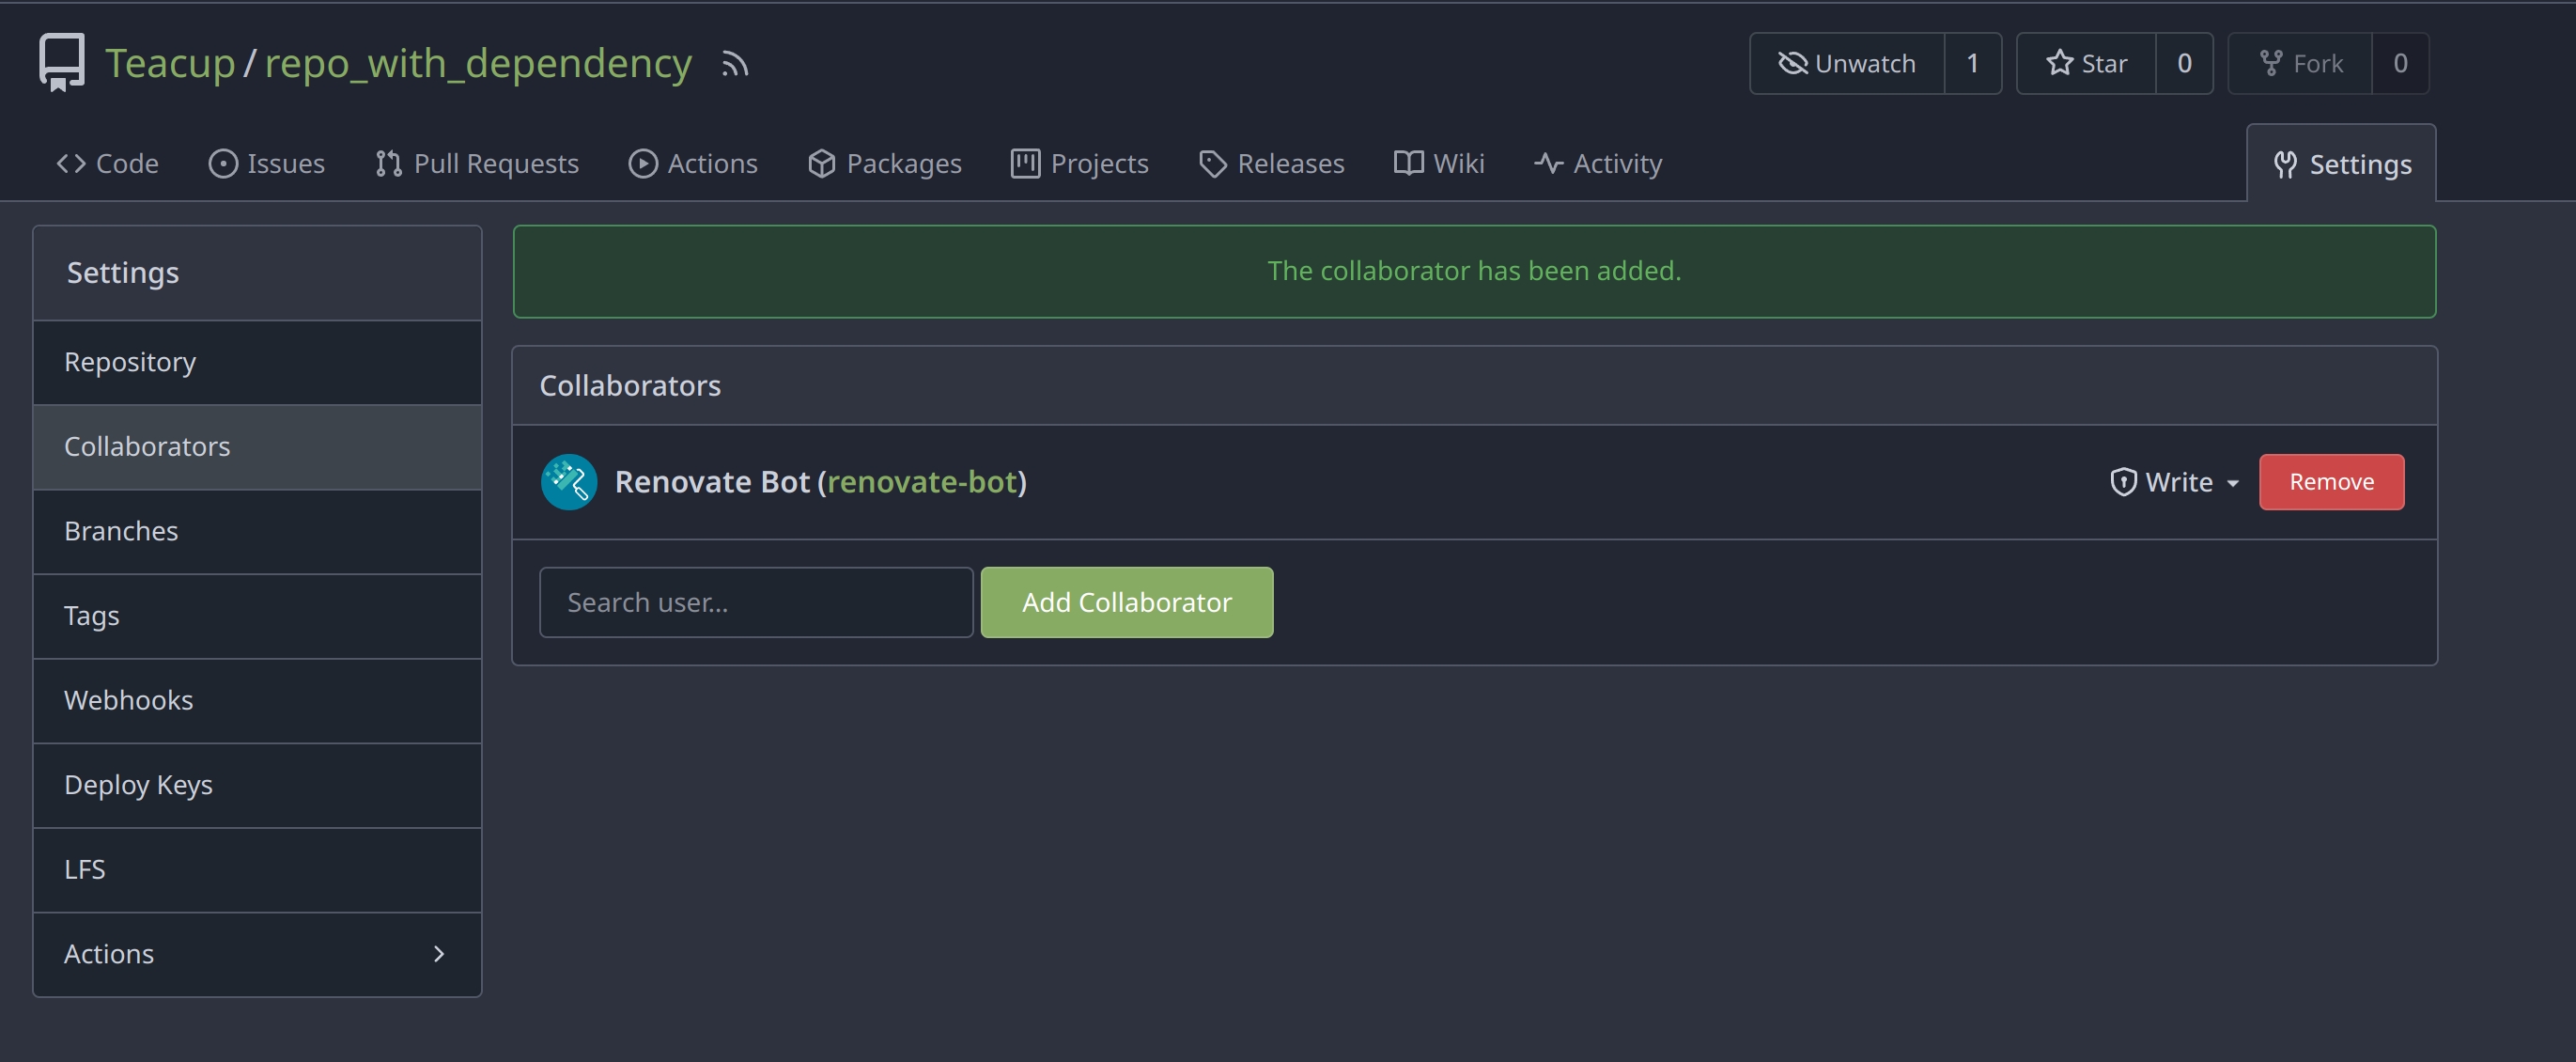Click the Pull Requests branch icon

click(x=388, y=163)
